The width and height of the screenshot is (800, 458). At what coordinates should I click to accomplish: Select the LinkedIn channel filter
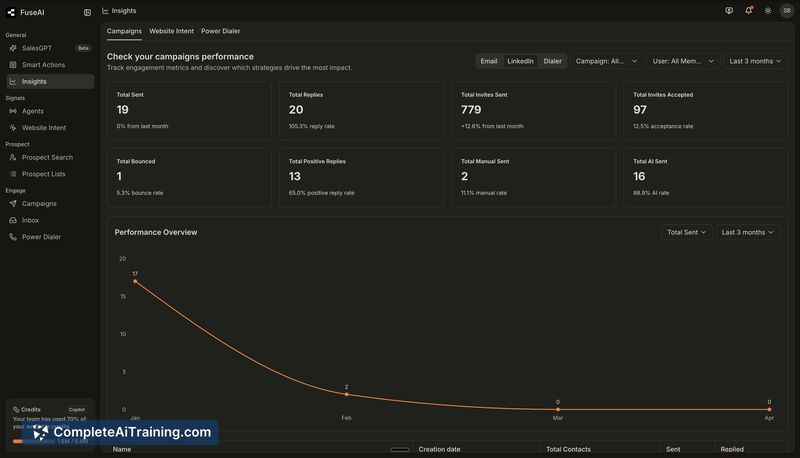tap(520, 61)
